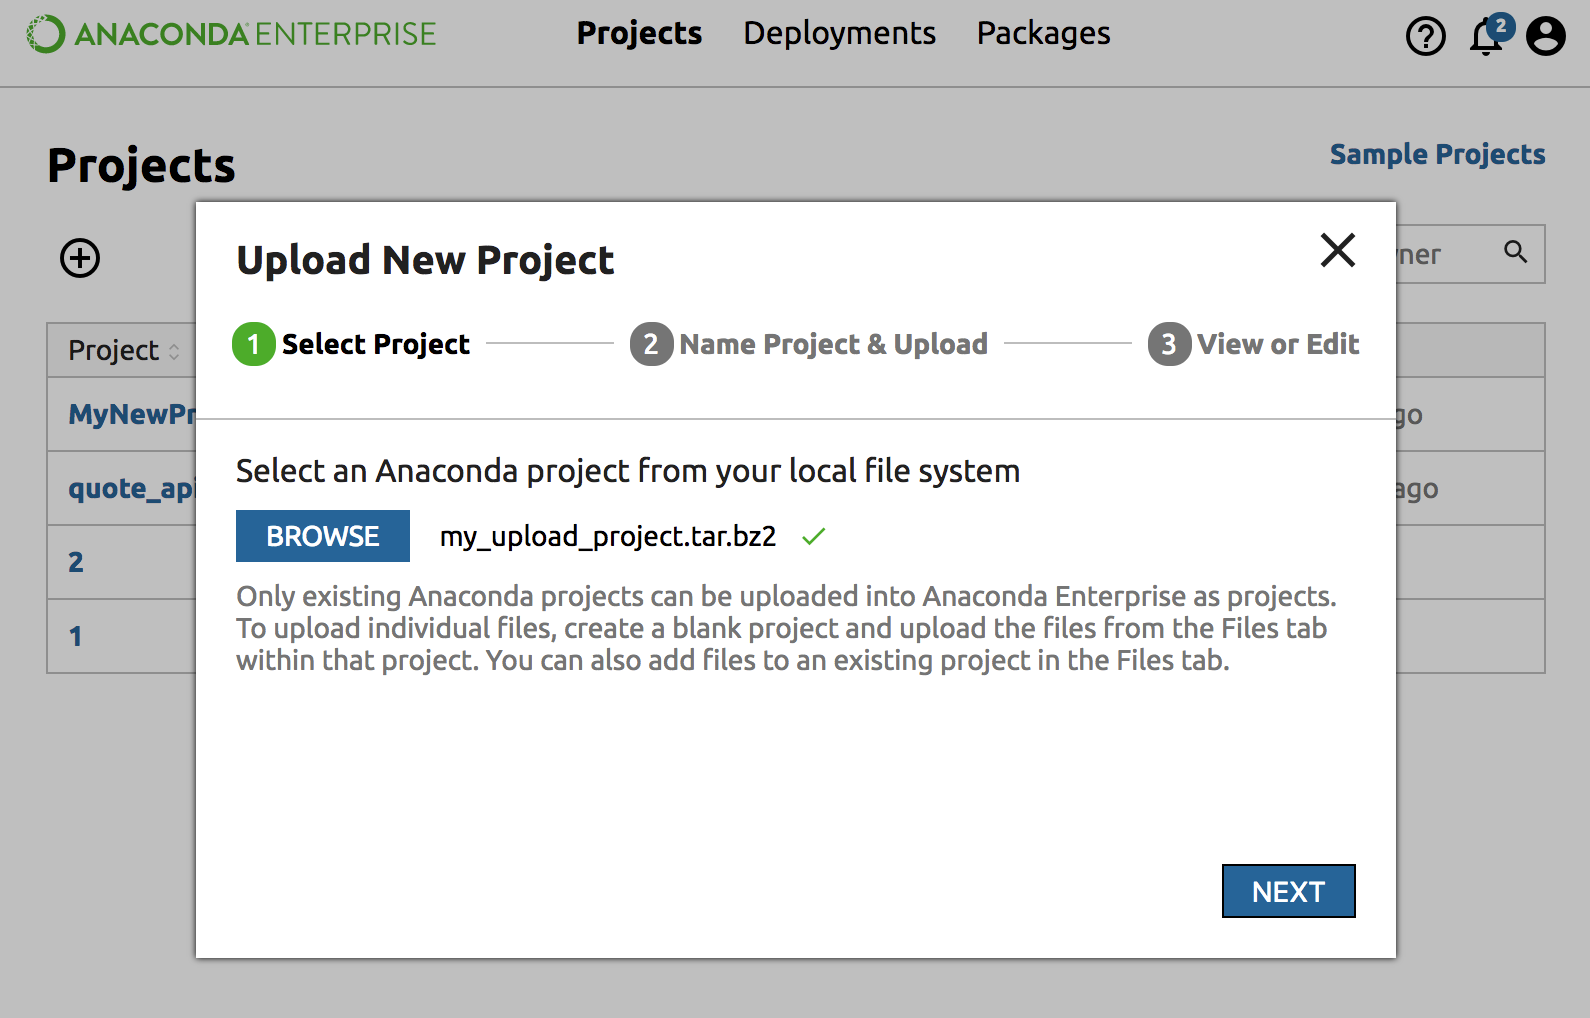Viewport: 1590px width, 1018px height.
Task: Close the Upload New Project dialog
Action: coord(1337,250)
